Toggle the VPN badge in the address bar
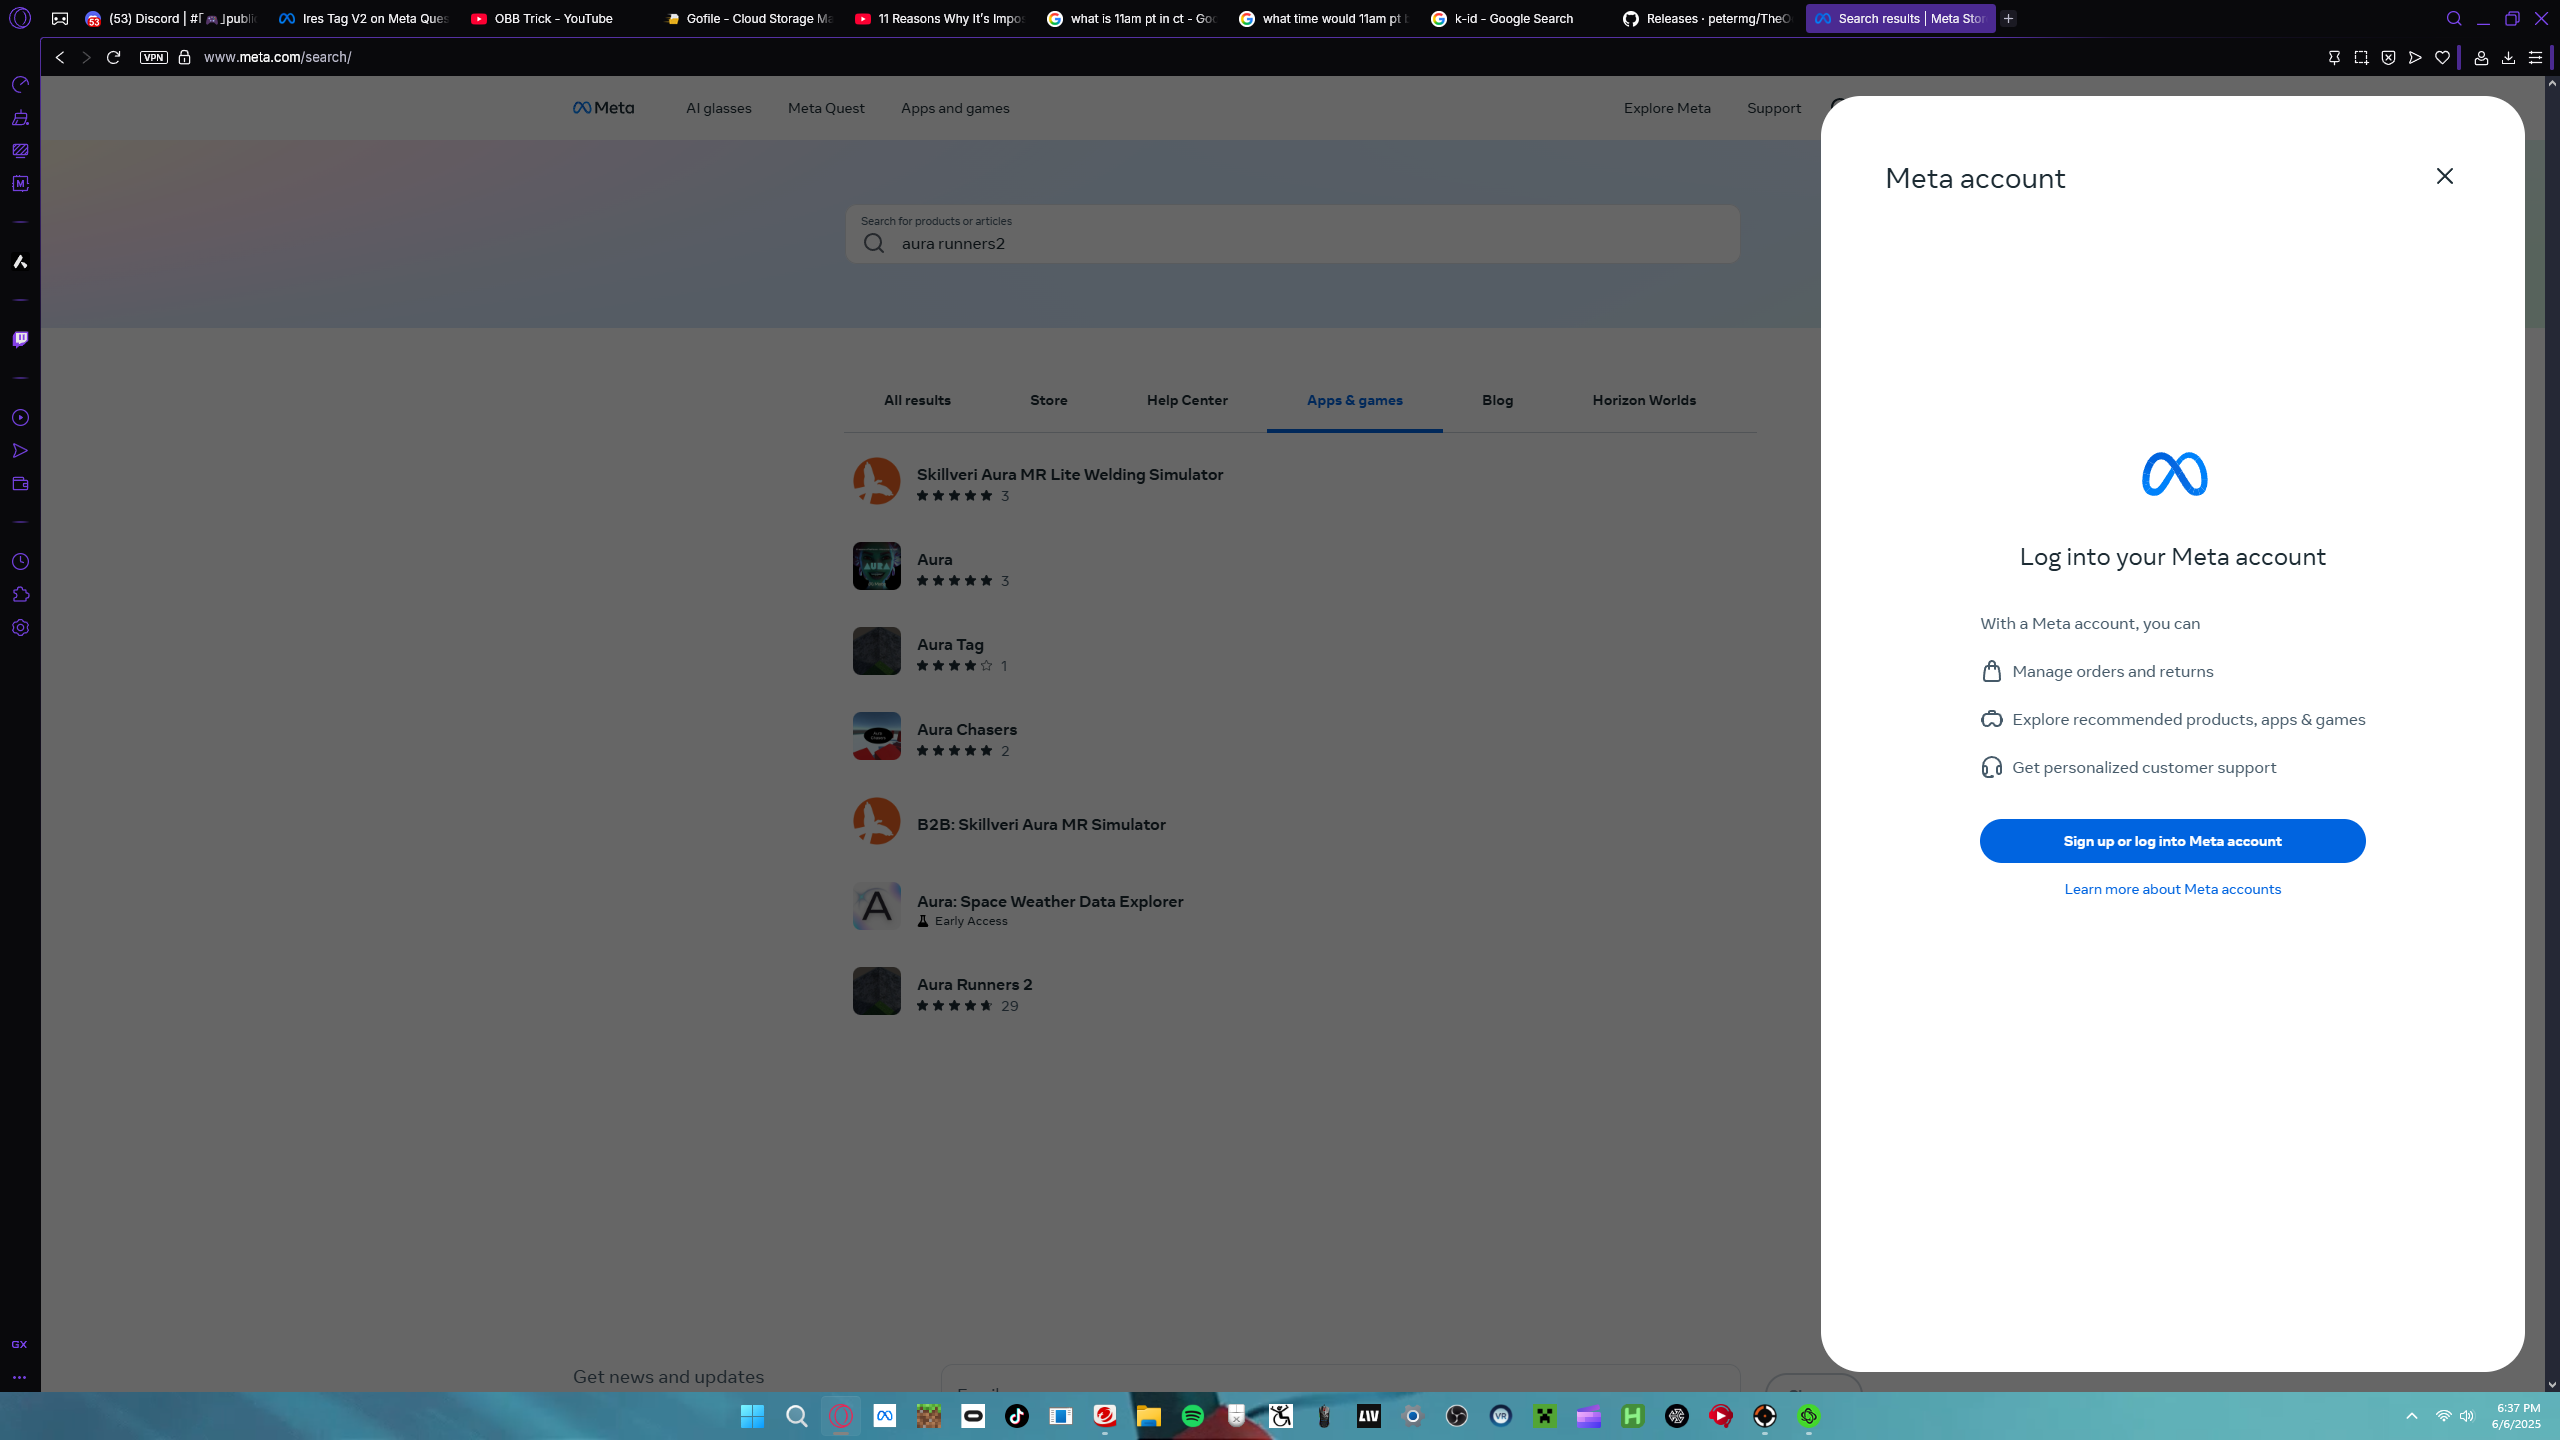The image size is (2560, 1440). pyautogui.click(x=153, y=58)
